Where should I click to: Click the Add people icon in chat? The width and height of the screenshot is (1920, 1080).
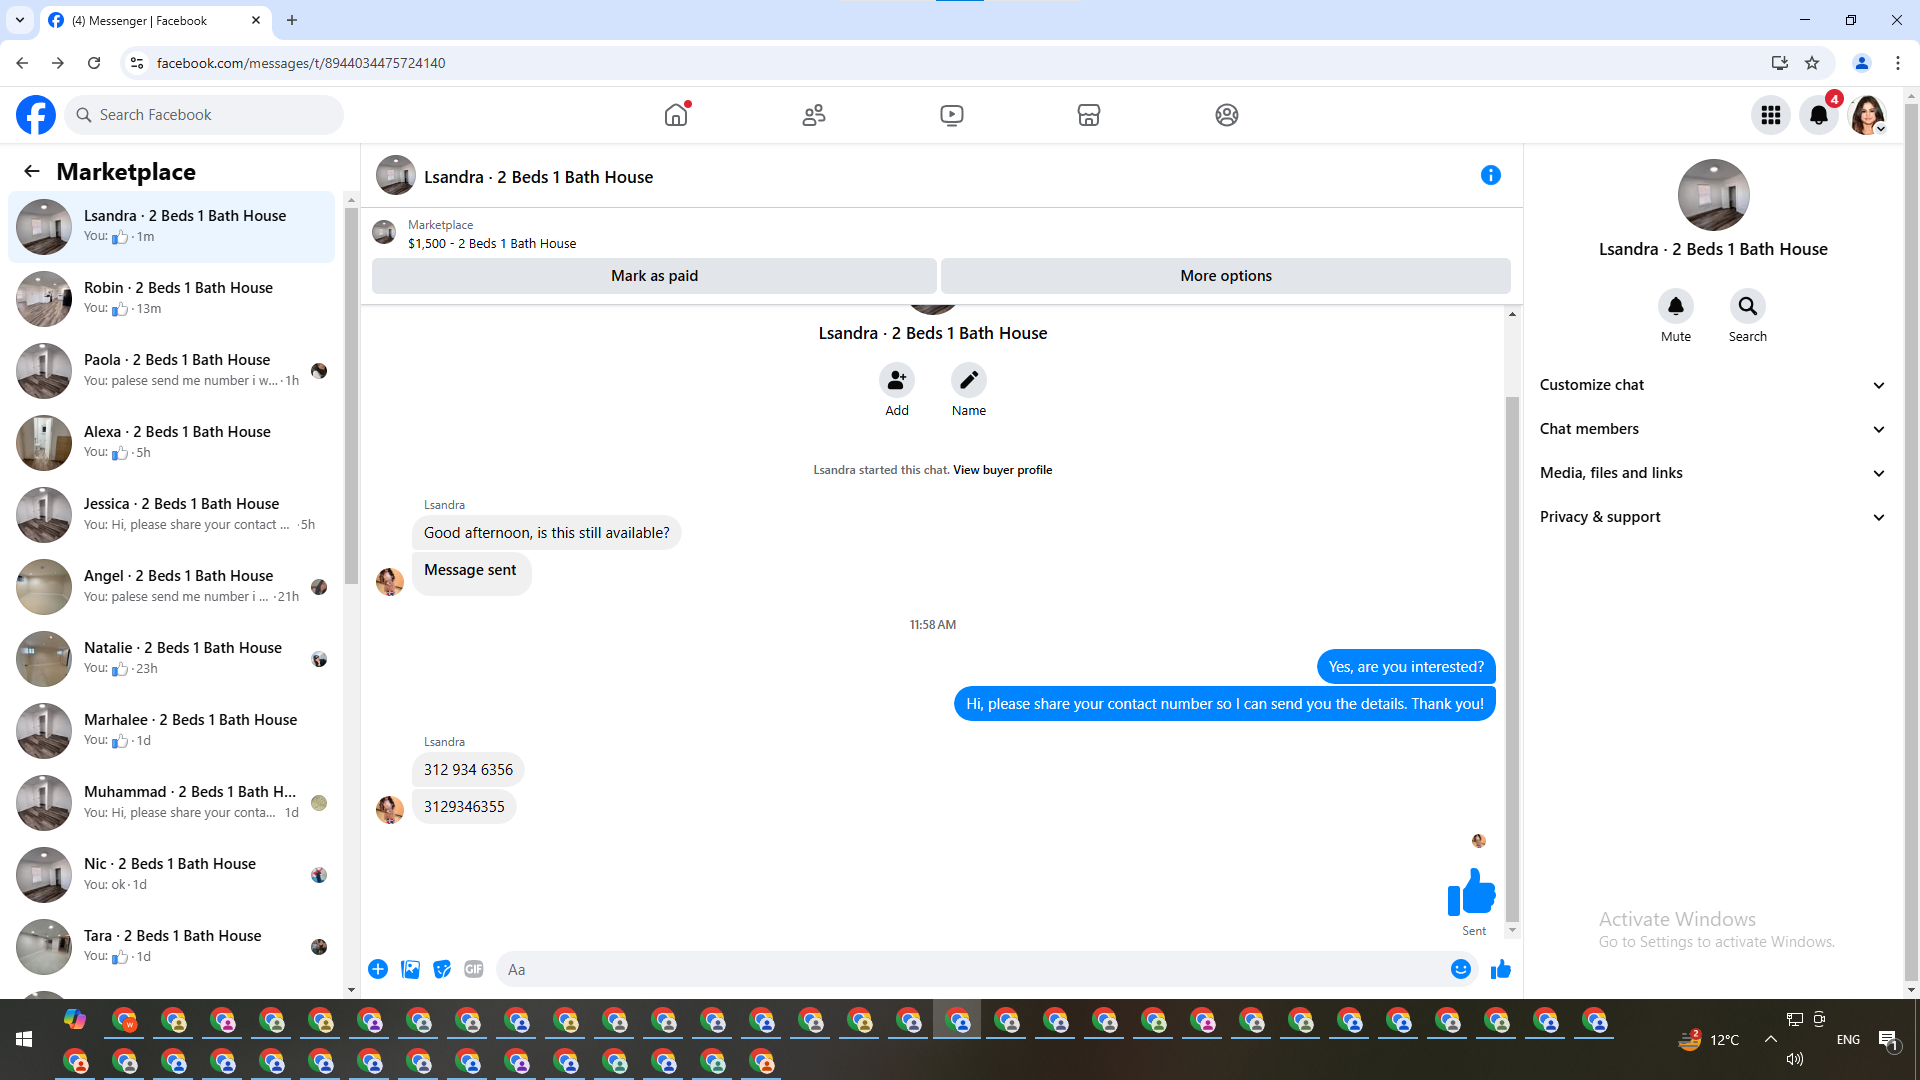pos(897,380)
